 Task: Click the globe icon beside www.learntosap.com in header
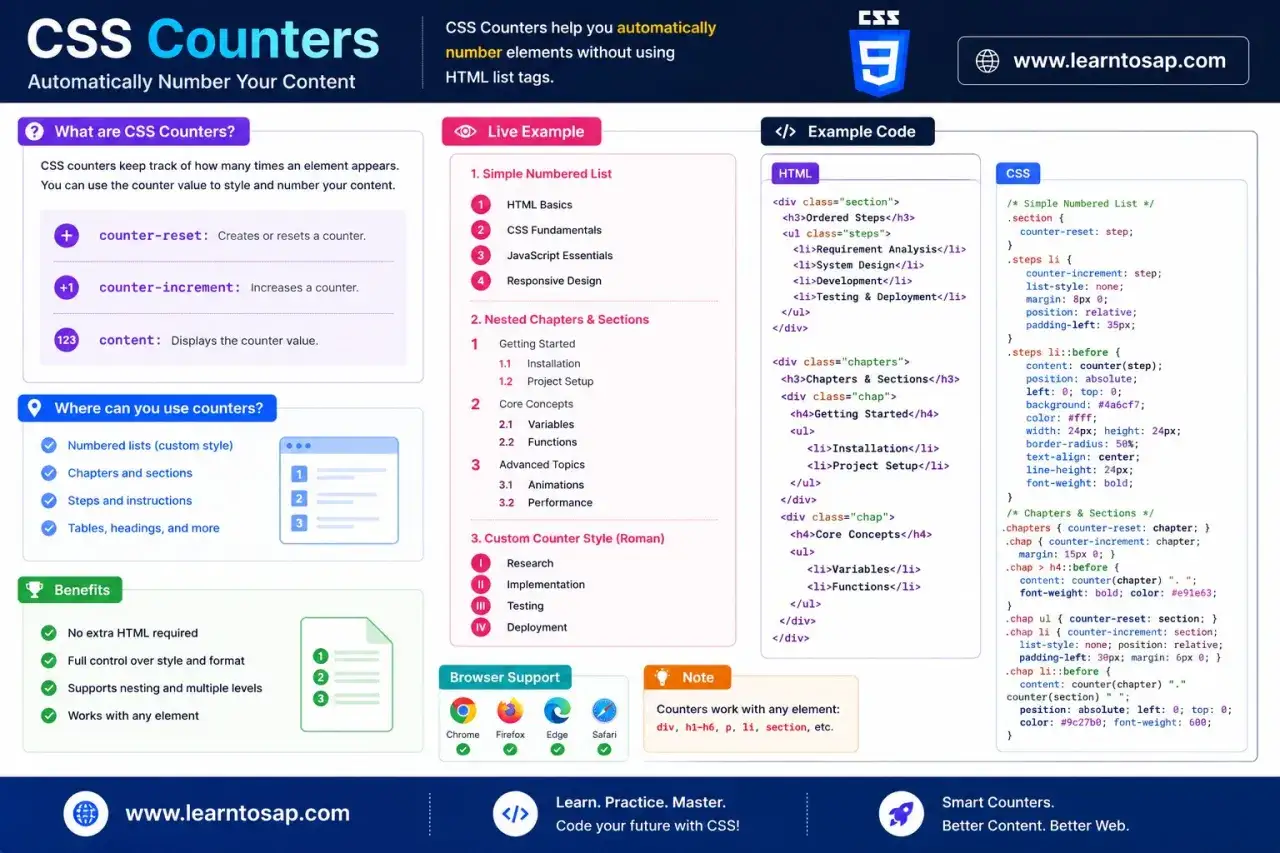pos(987,61)
